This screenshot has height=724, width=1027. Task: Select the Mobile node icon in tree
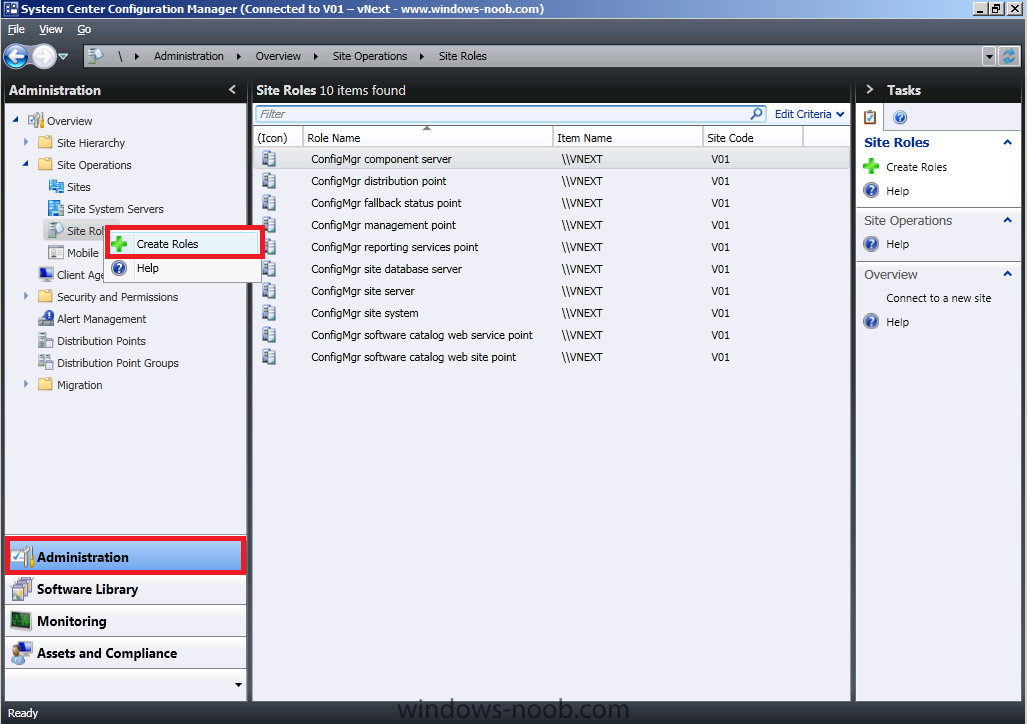pyautogui.click(x=56, y=252)
